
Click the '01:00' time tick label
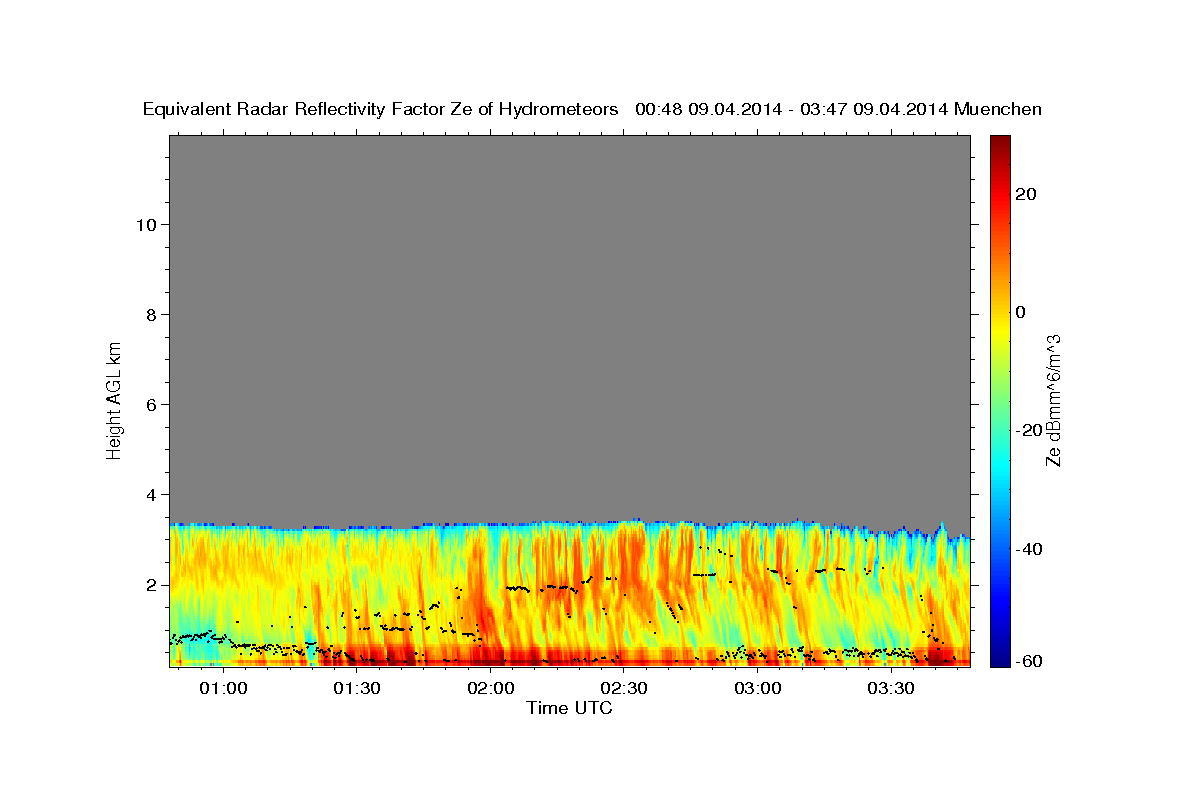(223, 689)
